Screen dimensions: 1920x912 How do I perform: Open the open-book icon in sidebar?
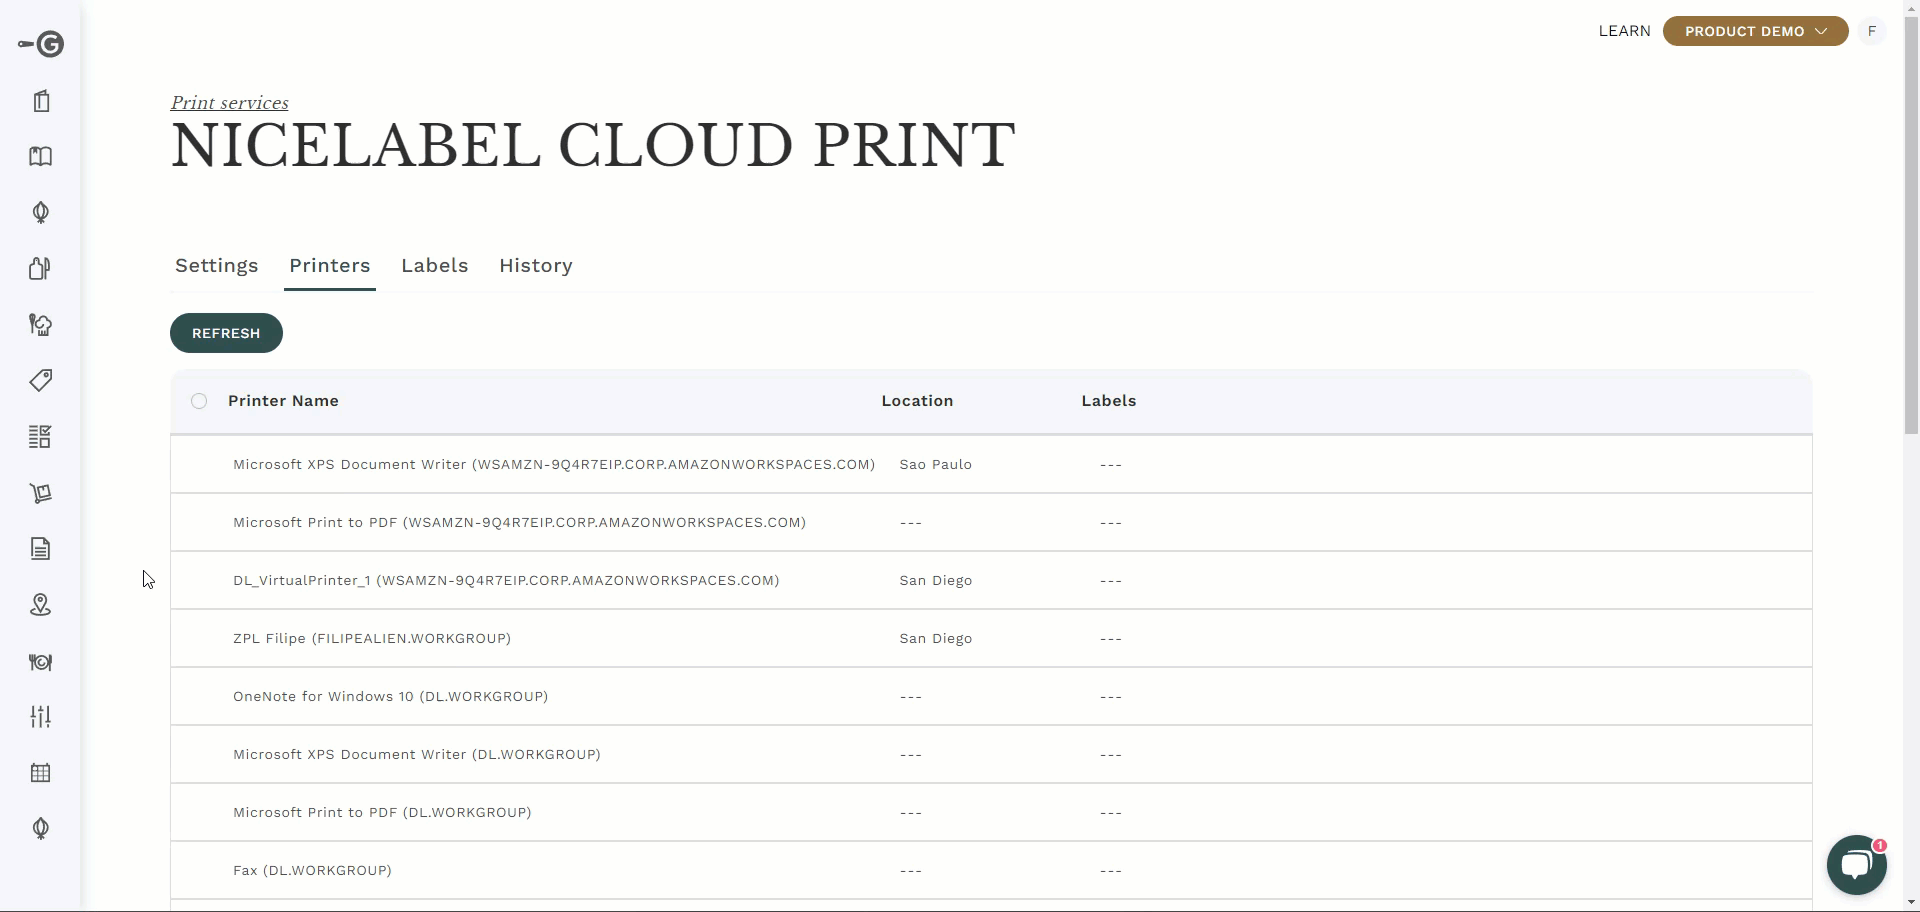click(x=41, y=156)
